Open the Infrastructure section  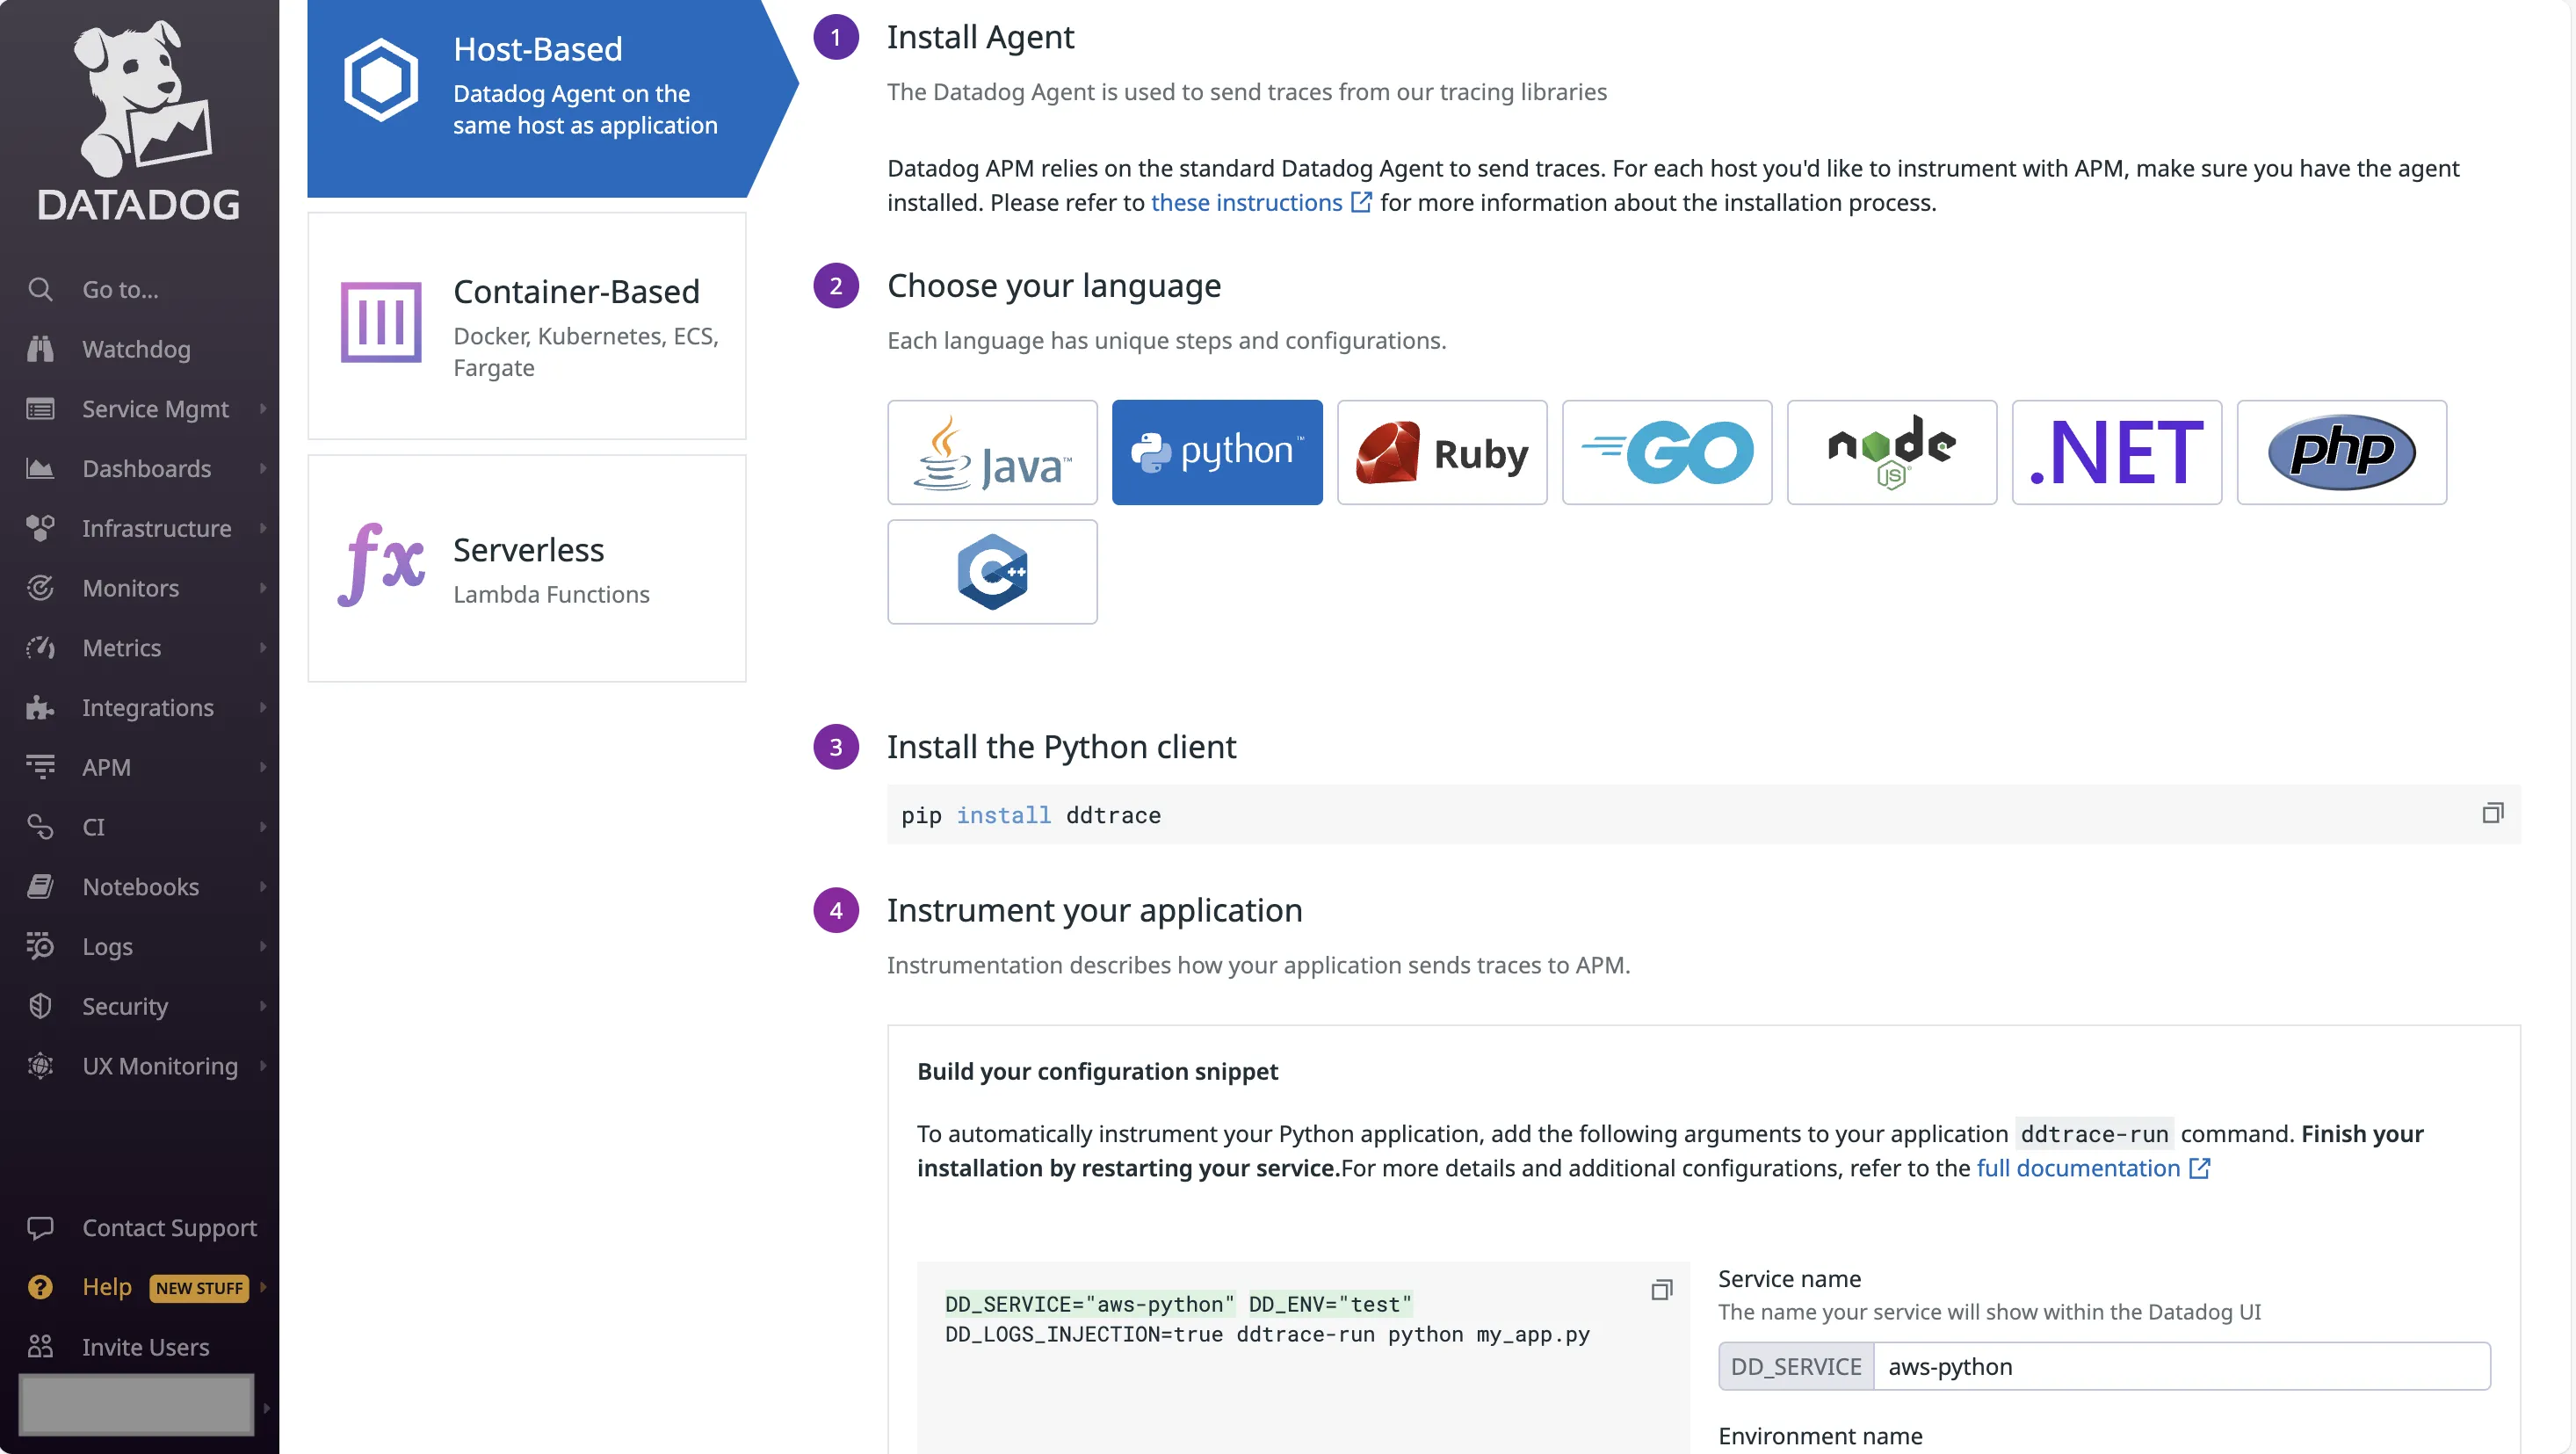click(x=156, y=528)
